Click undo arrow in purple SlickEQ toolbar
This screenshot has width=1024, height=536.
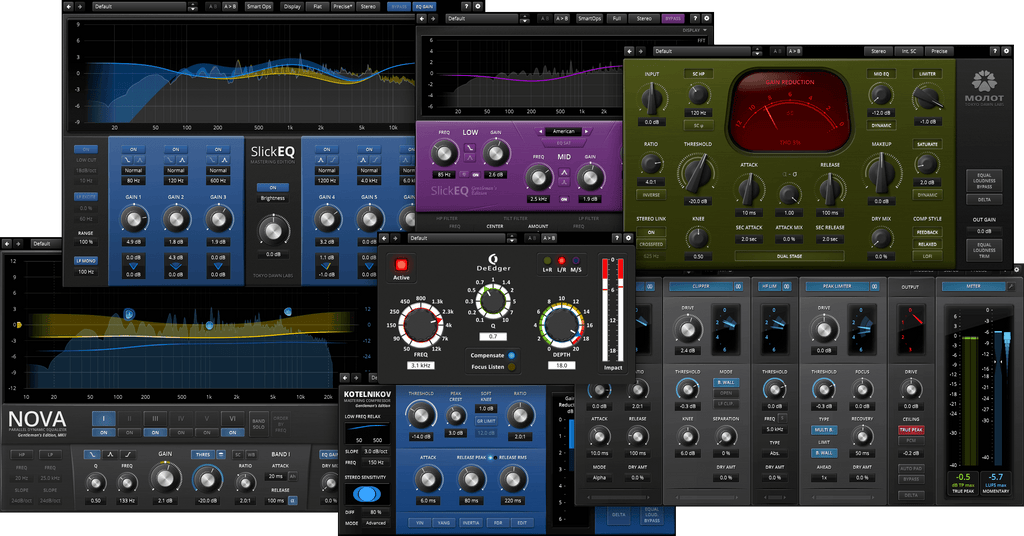pos(423,19)
